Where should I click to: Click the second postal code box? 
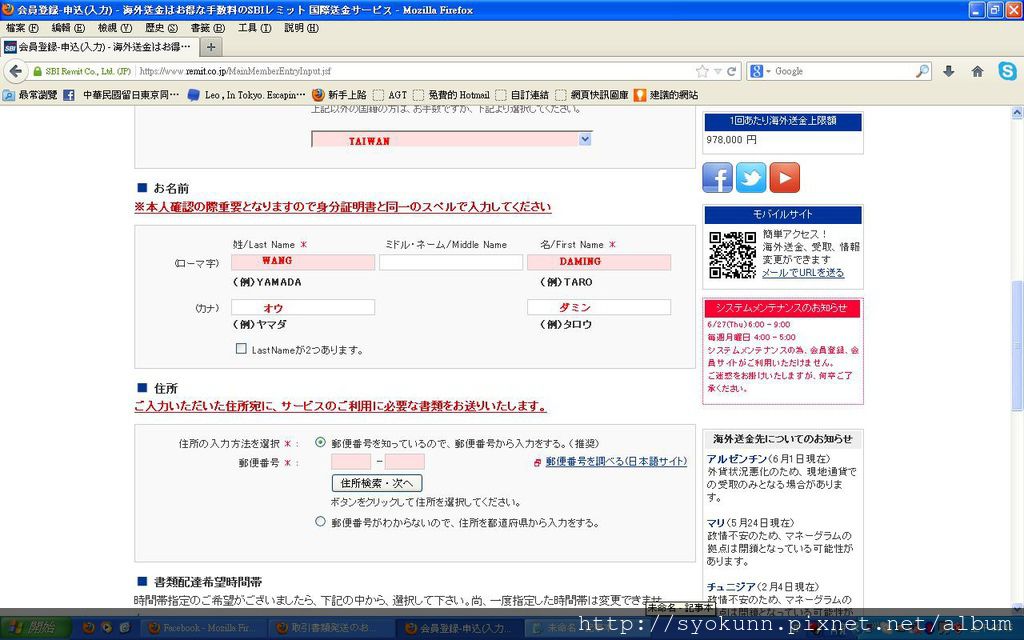coord(404,462)
